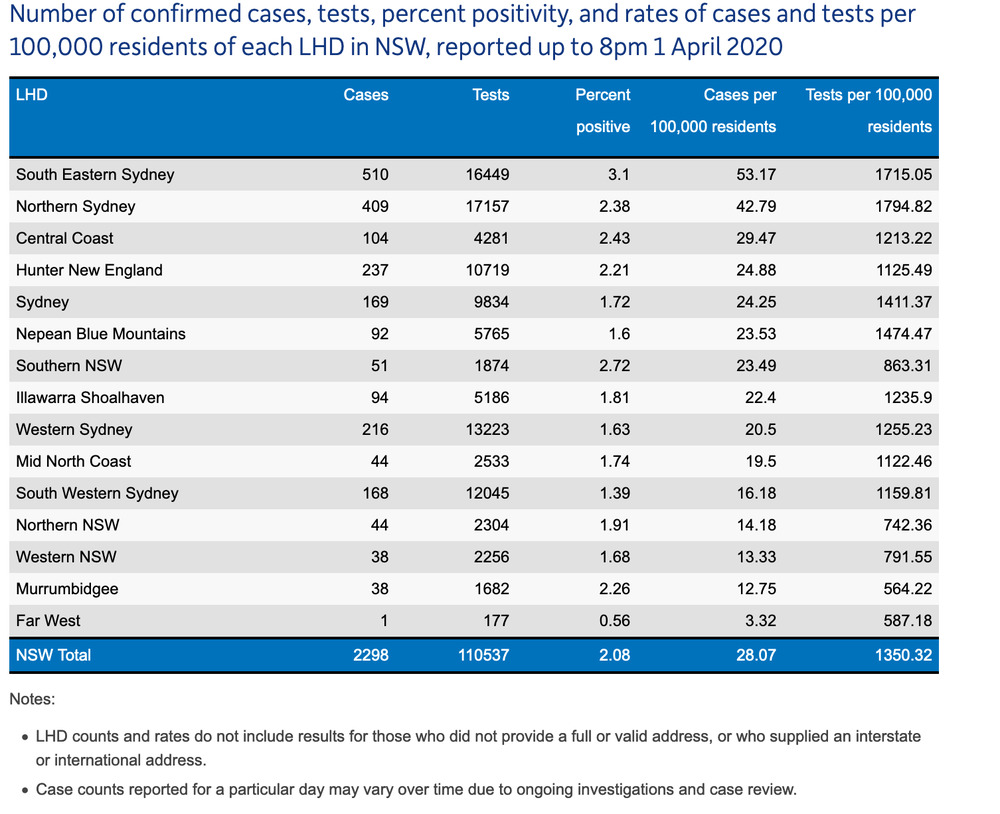This screenshot has height=814, width=1000.
Task: Select the South Eastern Sydney row label
Action: (x=95, y=174)
